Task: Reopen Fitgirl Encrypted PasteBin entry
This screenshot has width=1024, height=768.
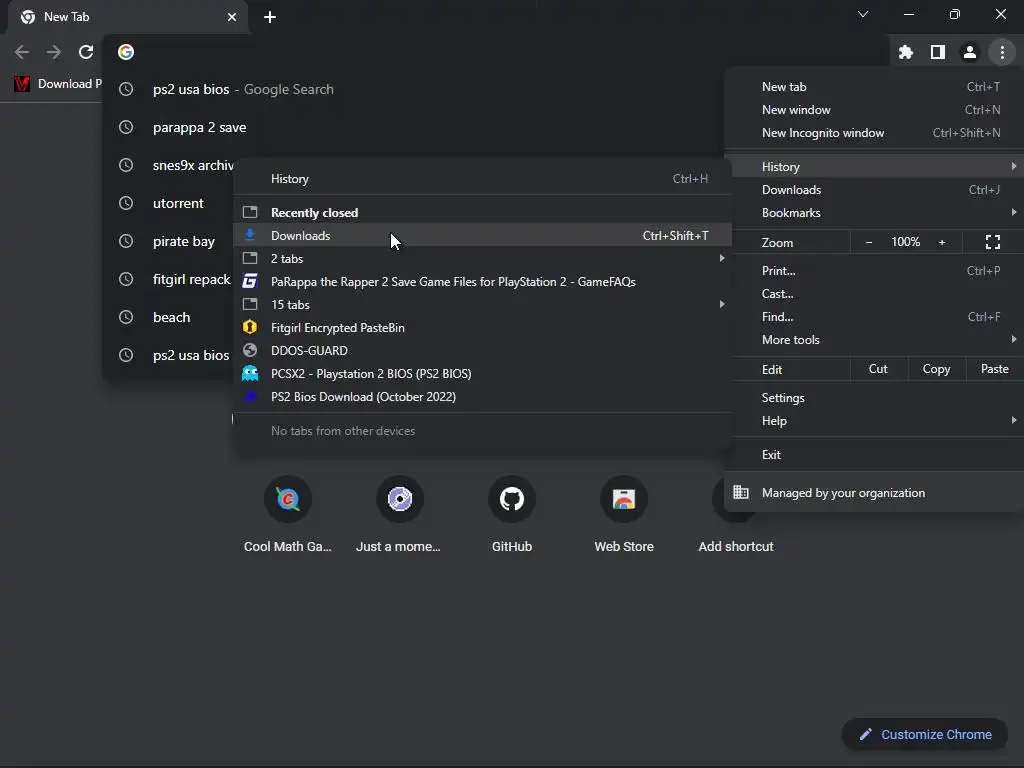Action: coord(482,328)
